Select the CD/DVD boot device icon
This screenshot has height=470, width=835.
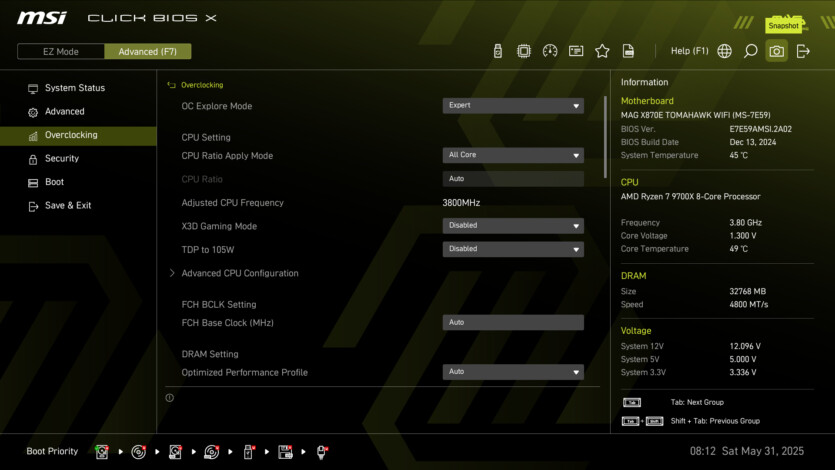pyautogui.click(x=138, y=452)
